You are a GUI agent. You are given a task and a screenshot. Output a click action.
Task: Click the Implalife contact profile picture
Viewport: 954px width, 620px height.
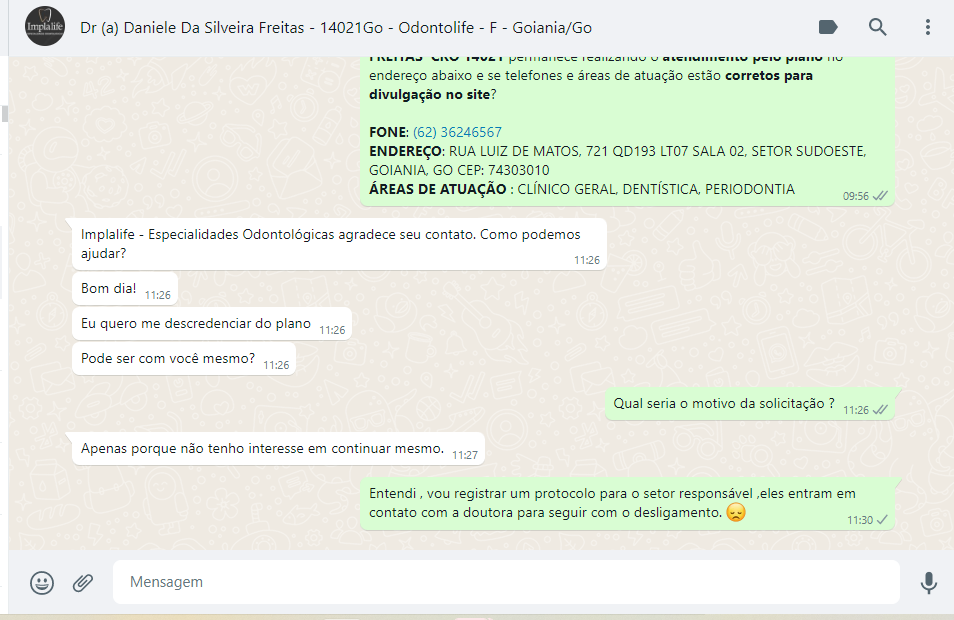click(x=45, y=26)
